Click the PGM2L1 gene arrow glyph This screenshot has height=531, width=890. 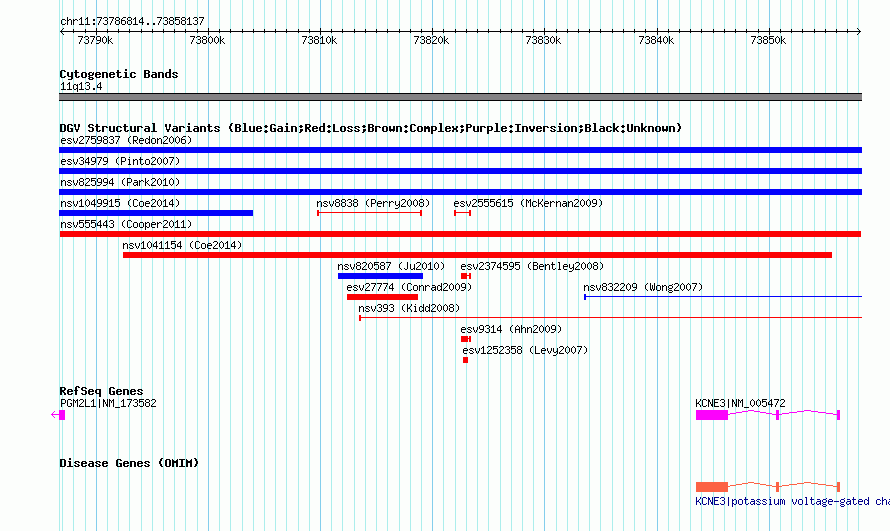coord(58,415)
